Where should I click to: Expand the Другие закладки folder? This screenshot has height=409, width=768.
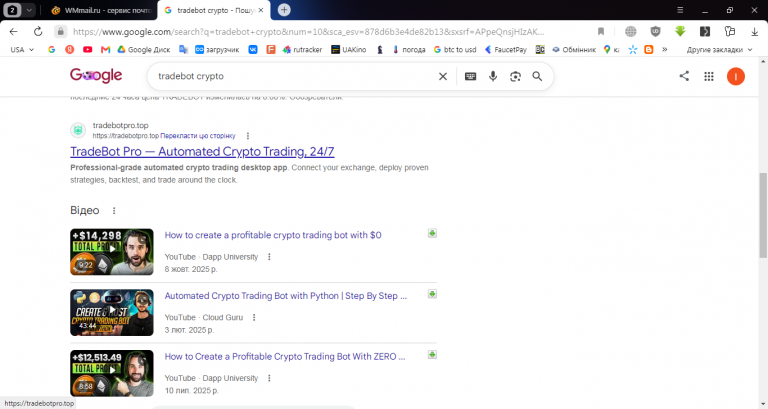(x=719, y=49)
